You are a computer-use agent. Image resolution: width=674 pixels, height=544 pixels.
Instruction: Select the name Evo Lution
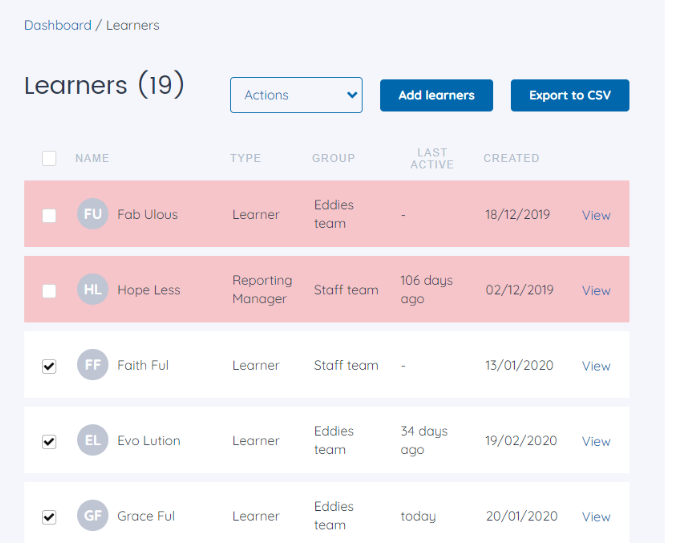coord(149,441)
